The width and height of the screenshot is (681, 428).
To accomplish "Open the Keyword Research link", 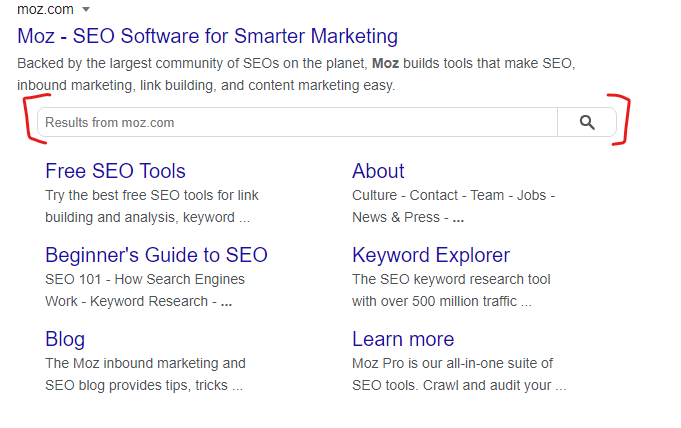I will click(149, 301).
